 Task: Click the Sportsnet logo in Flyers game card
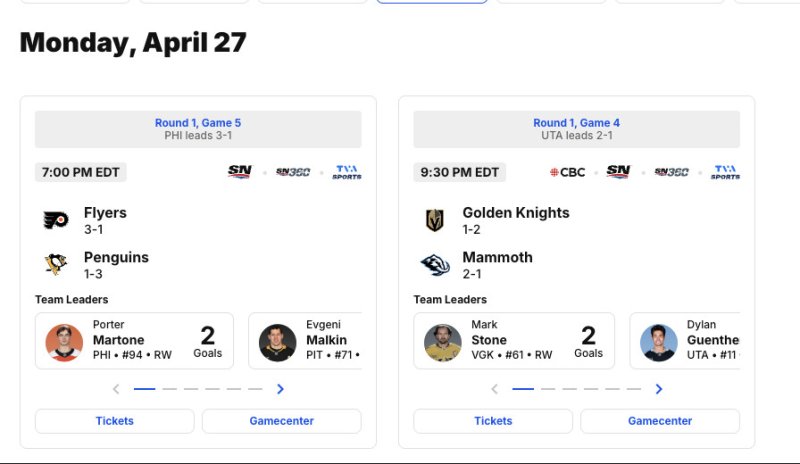coord(239,172)
